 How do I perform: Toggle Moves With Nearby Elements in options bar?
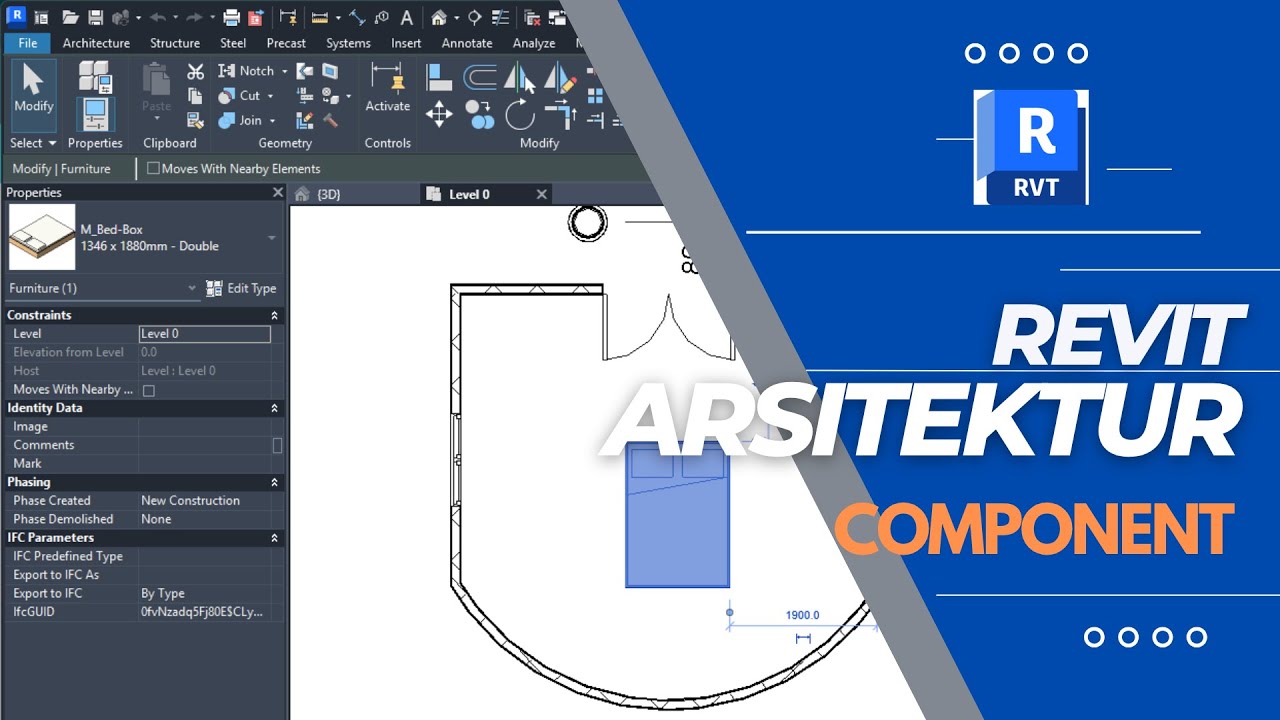[153, 169]
